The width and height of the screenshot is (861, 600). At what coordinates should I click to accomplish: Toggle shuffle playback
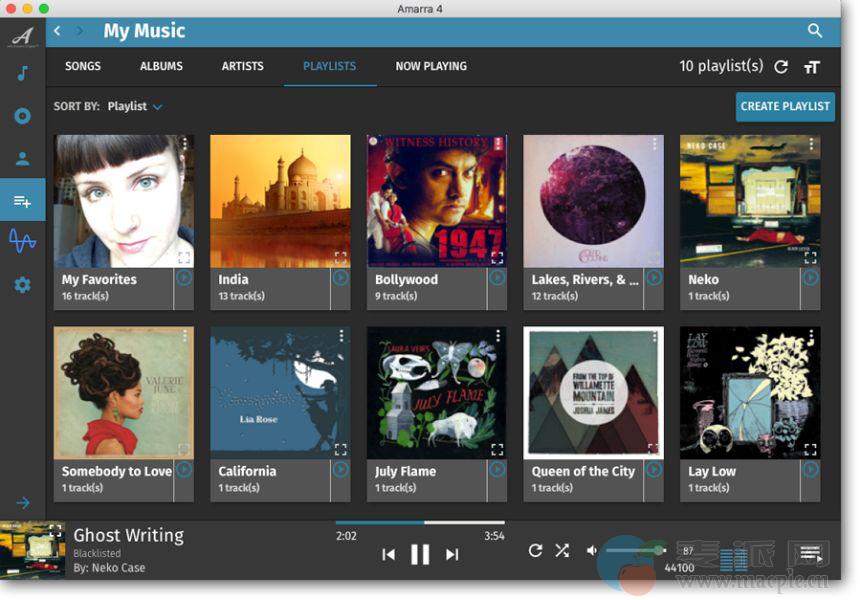(562, 551)
